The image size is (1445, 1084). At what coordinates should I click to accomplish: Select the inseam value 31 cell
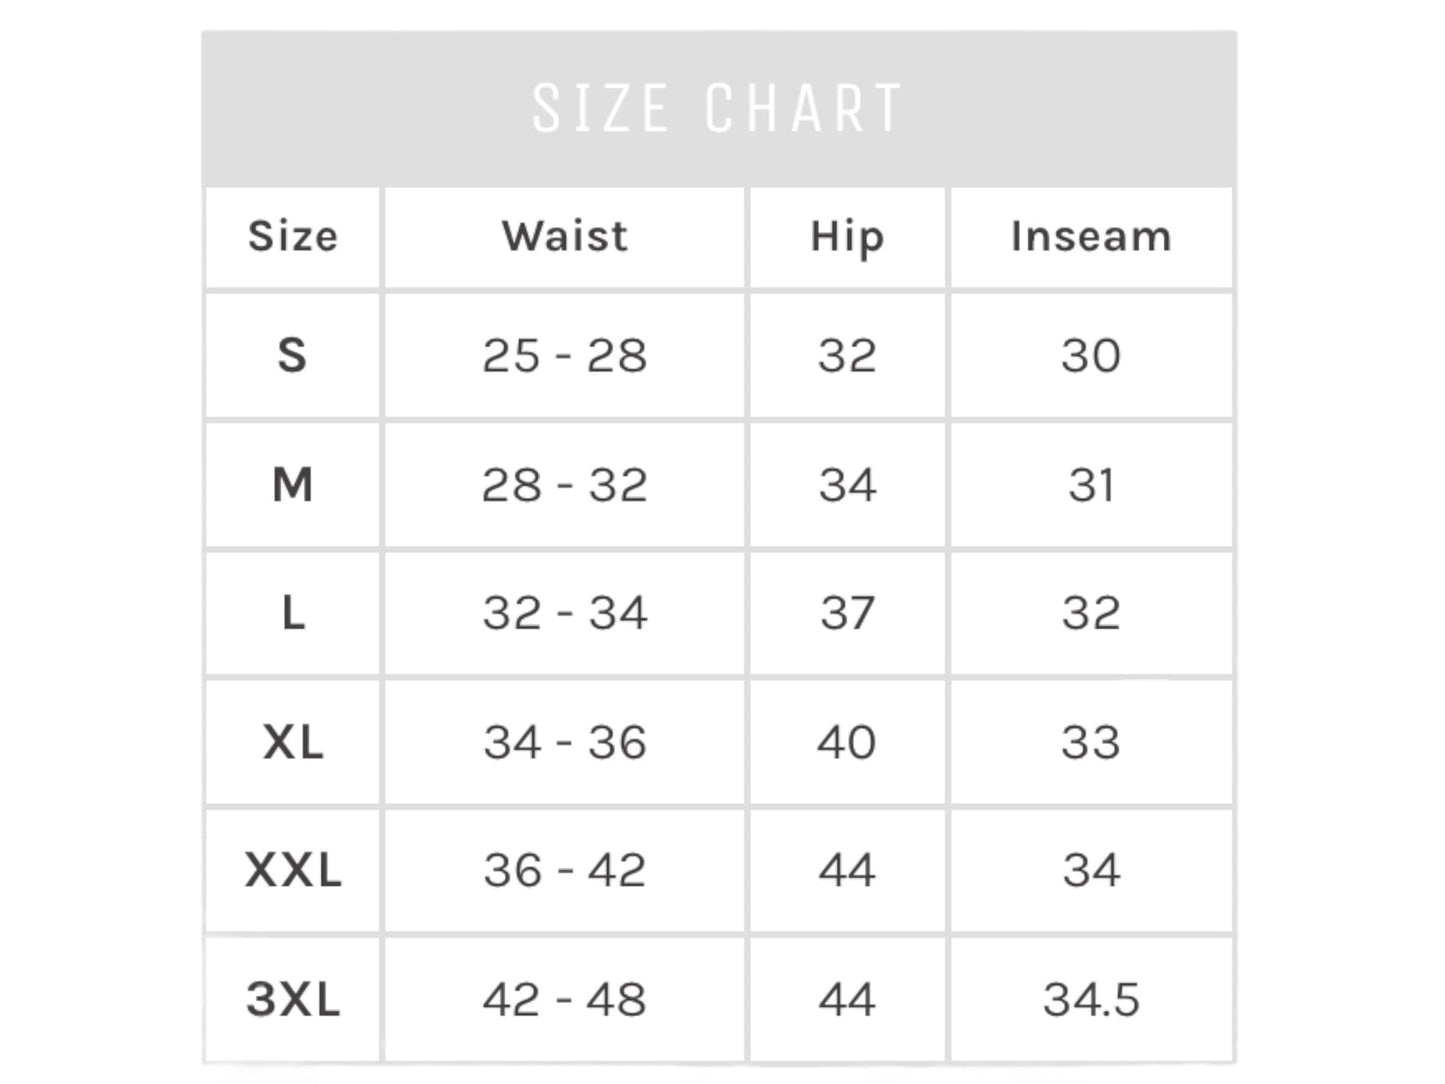click(x=1091, y=485)
